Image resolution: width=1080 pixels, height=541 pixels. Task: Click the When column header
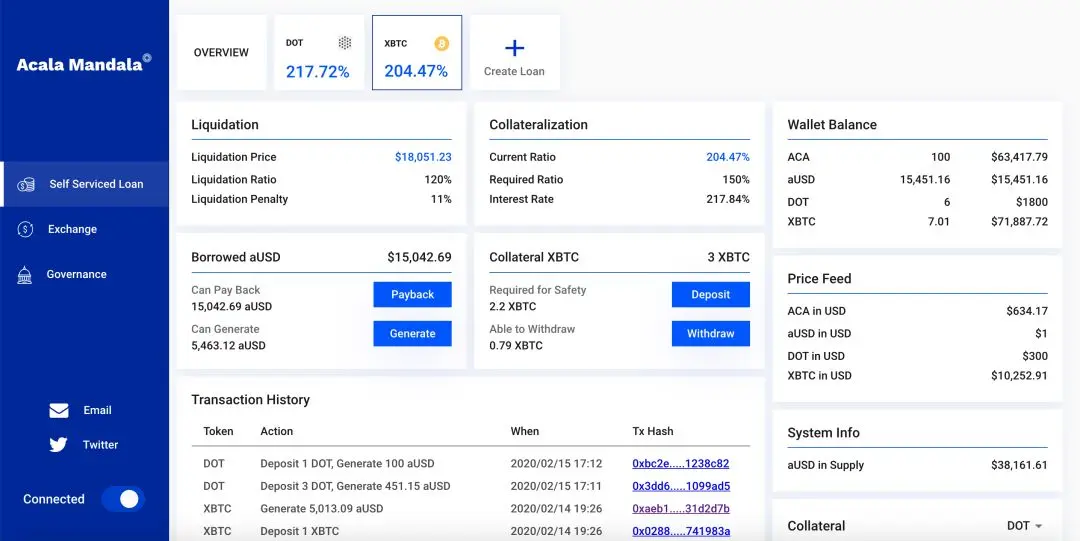525,431
